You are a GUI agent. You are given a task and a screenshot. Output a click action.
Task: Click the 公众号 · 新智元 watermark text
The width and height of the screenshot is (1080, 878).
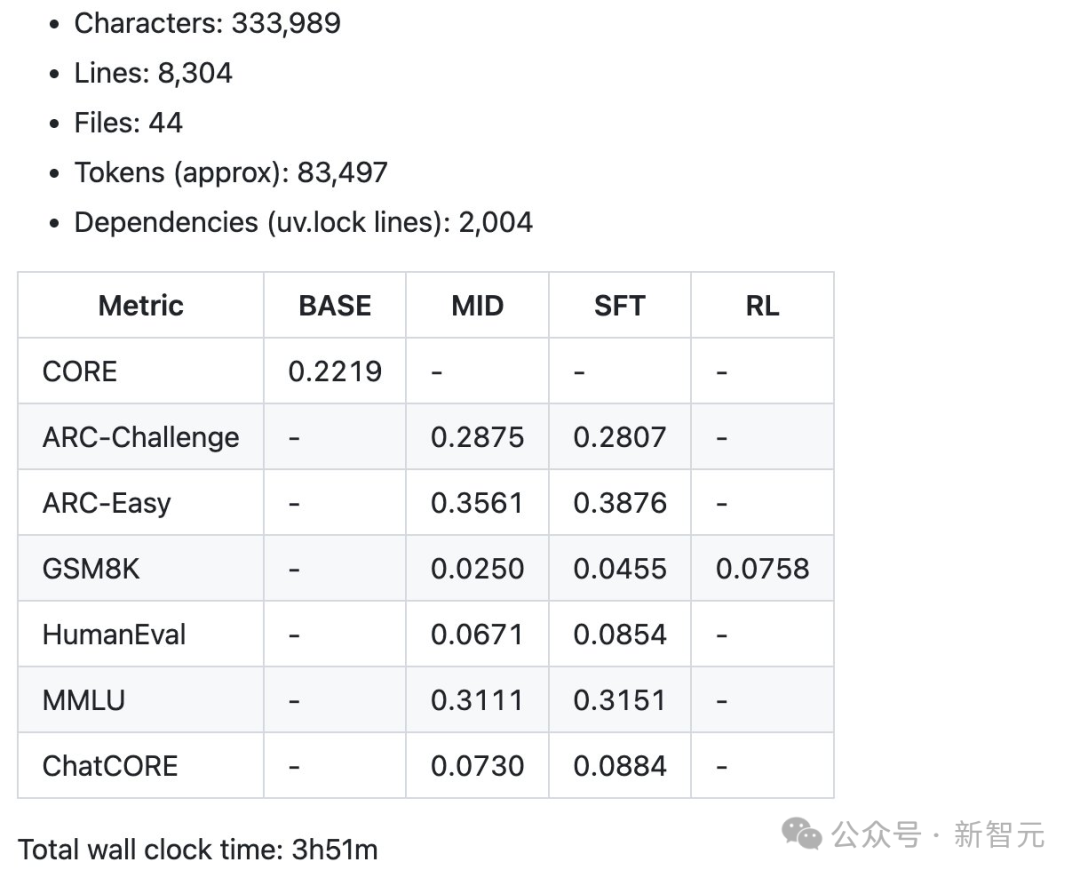tap(938, 834)
